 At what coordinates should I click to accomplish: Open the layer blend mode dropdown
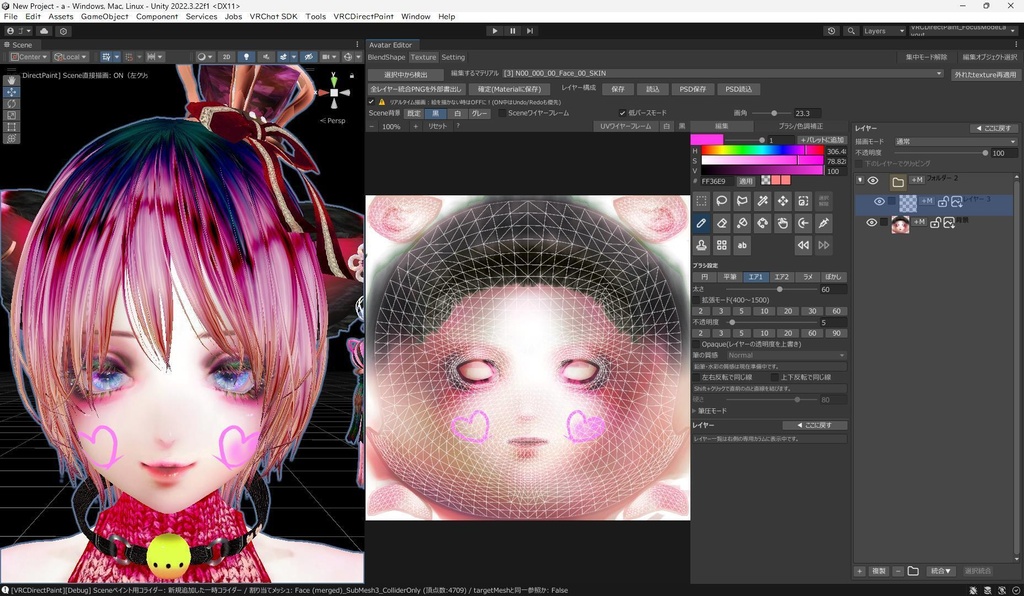(956, 142)
